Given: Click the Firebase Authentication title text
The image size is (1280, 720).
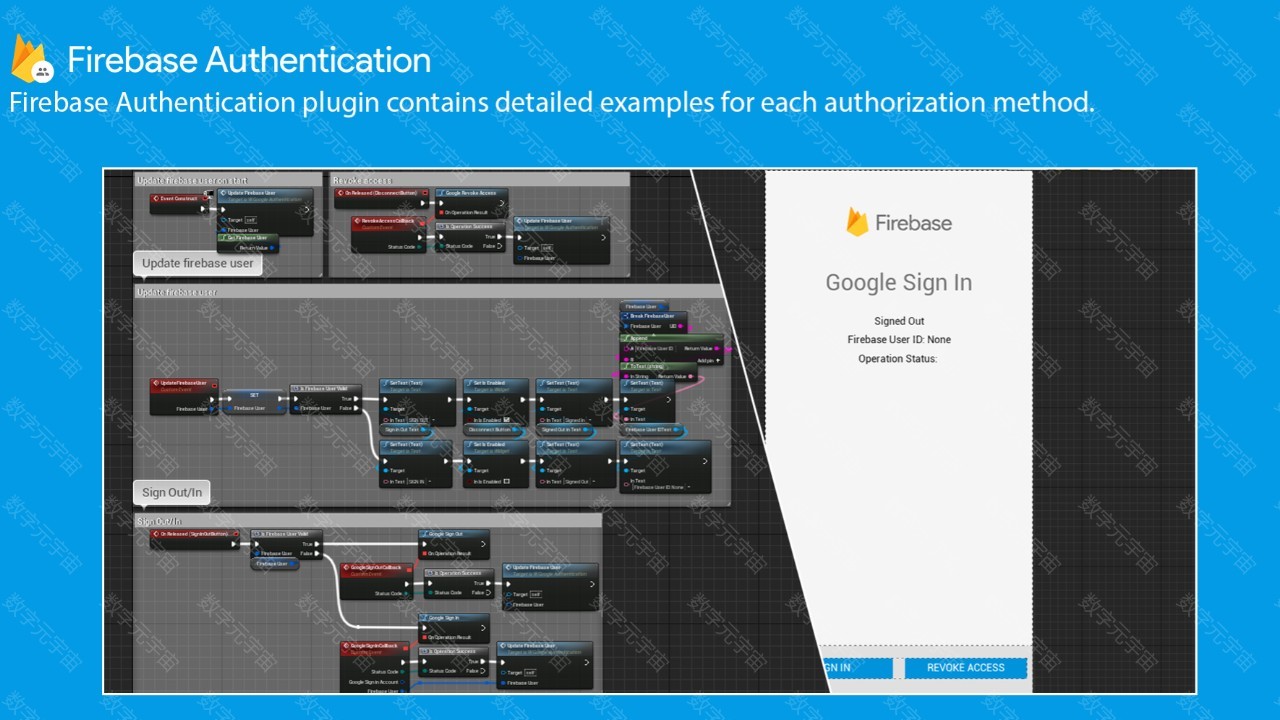Looking at the screenshot, I should pos(249,60).
